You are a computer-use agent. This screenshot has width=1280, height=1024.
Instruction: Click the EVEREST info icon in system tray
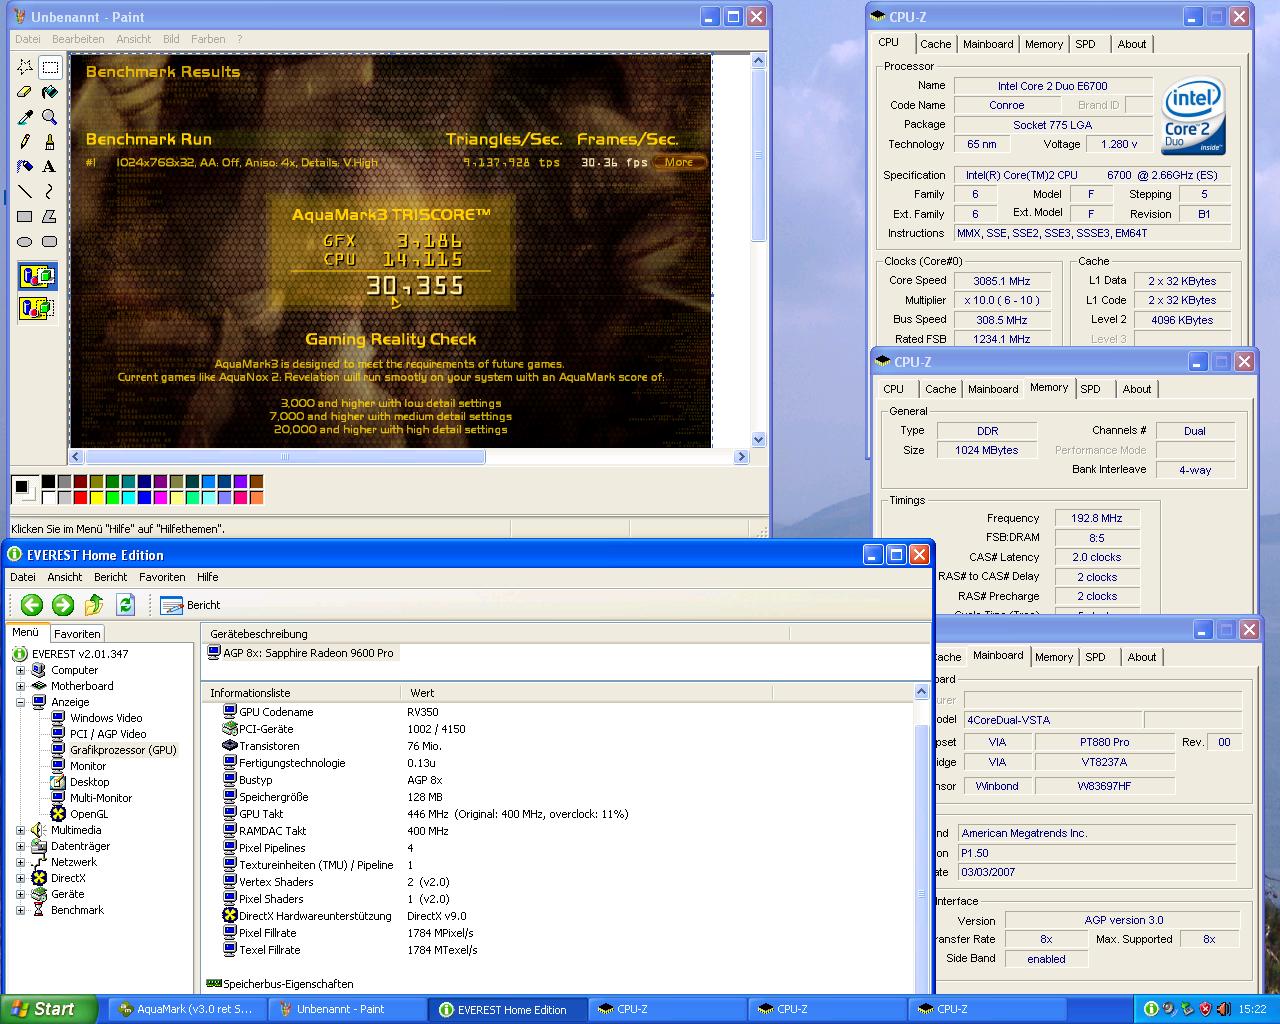pyautogui.click(x=1151, y=1009)
